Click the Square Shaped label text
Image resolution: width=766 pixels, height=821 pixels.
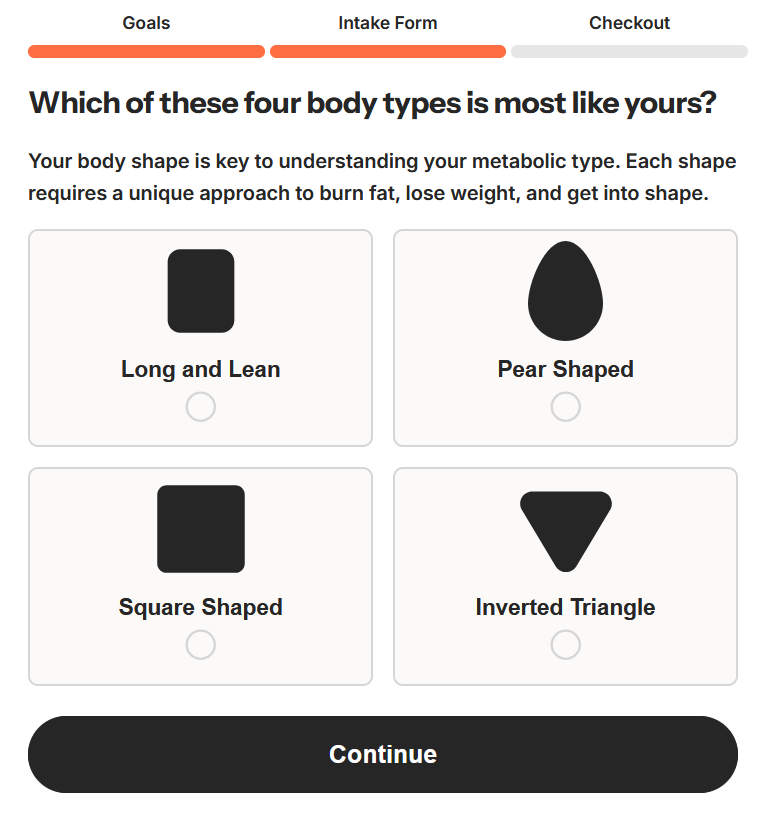[201, 607]
